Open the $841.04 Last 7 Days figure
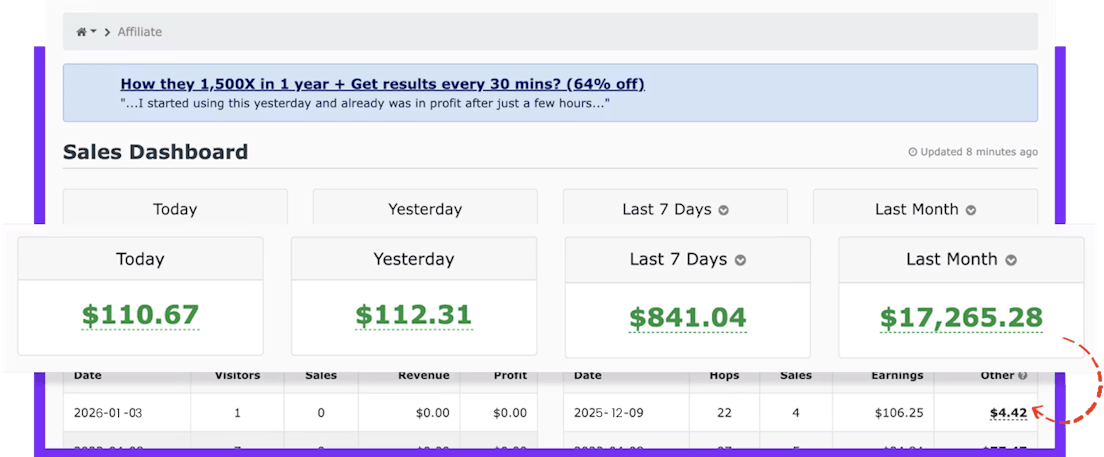The image size is (1104, 457). [x=687, y=318]
